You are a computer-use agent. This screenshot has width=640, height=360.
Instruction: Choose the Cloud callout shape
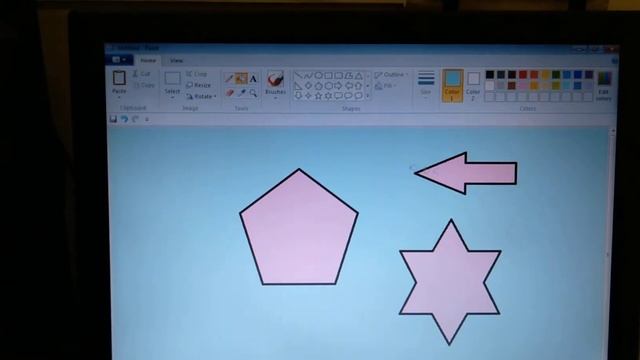click(x=358, y=96)
